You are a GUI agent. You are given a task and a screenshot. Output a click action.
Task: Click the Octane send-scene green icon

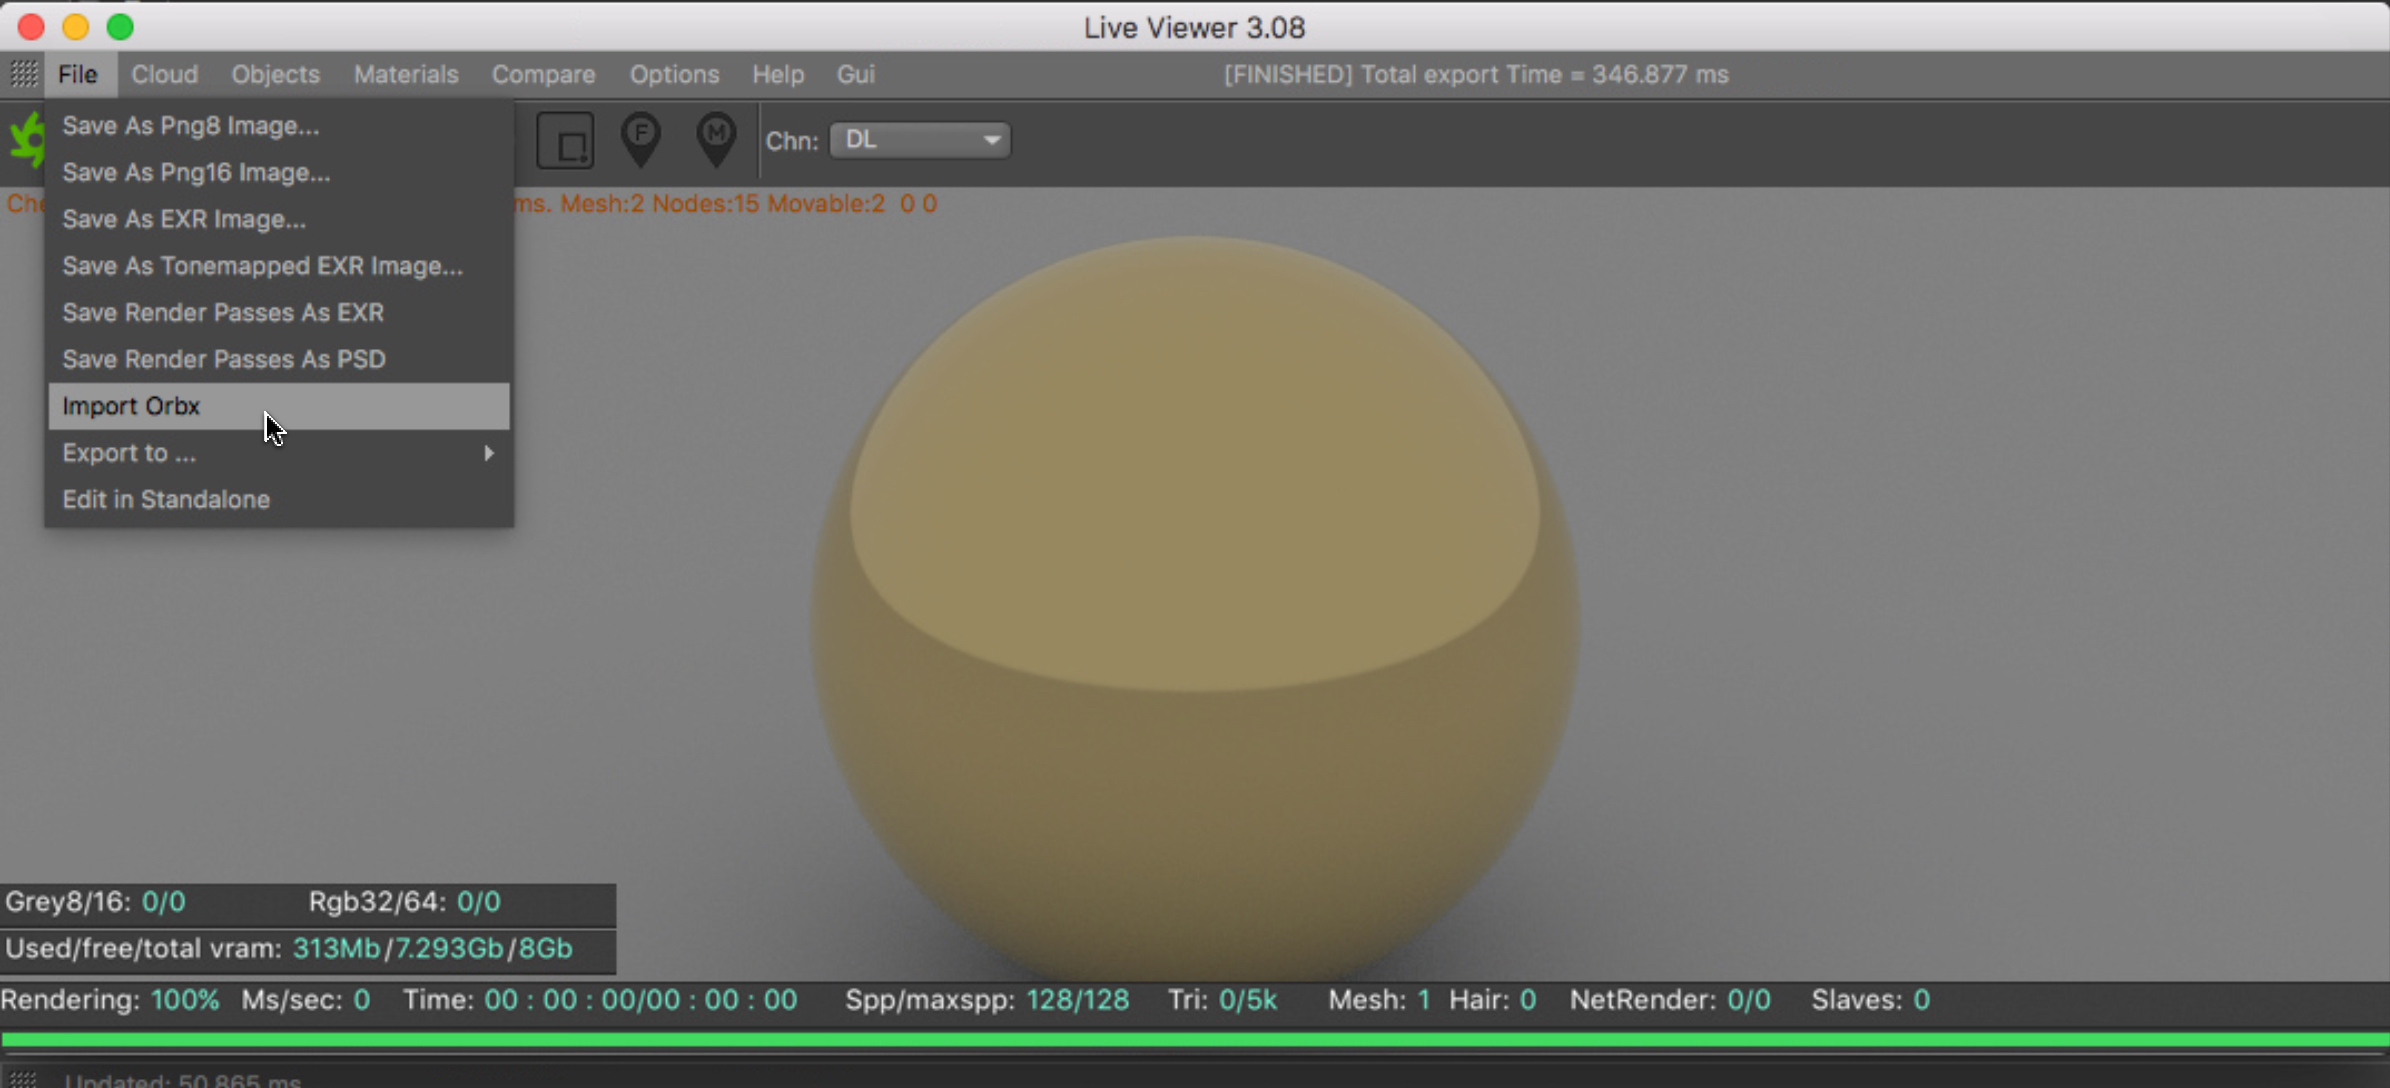coord(25,140)
